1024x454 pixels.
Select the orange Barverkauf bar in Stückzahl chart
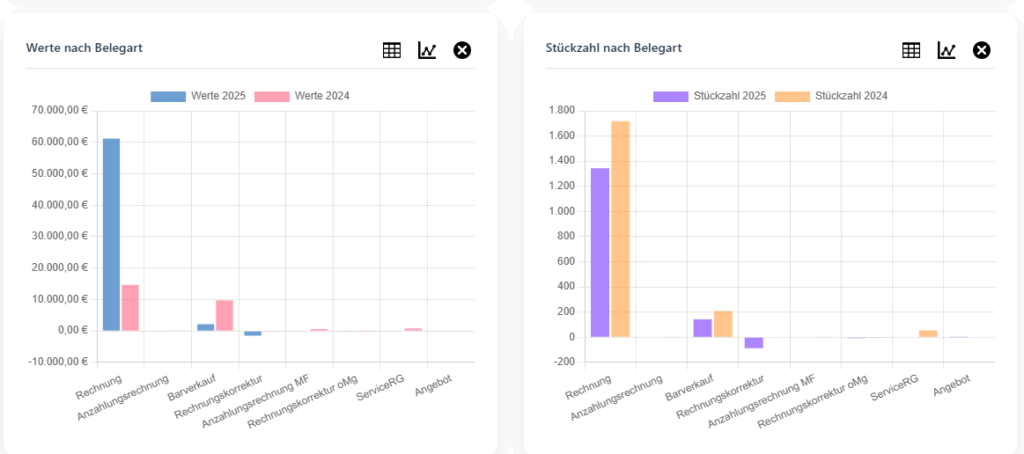[x=722, y=324]
